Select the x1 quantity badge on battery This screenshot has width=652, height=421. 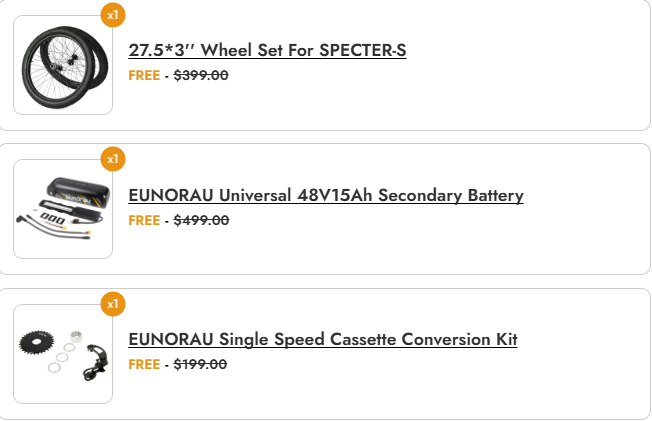pyautogui.click(x=113, y=158)
